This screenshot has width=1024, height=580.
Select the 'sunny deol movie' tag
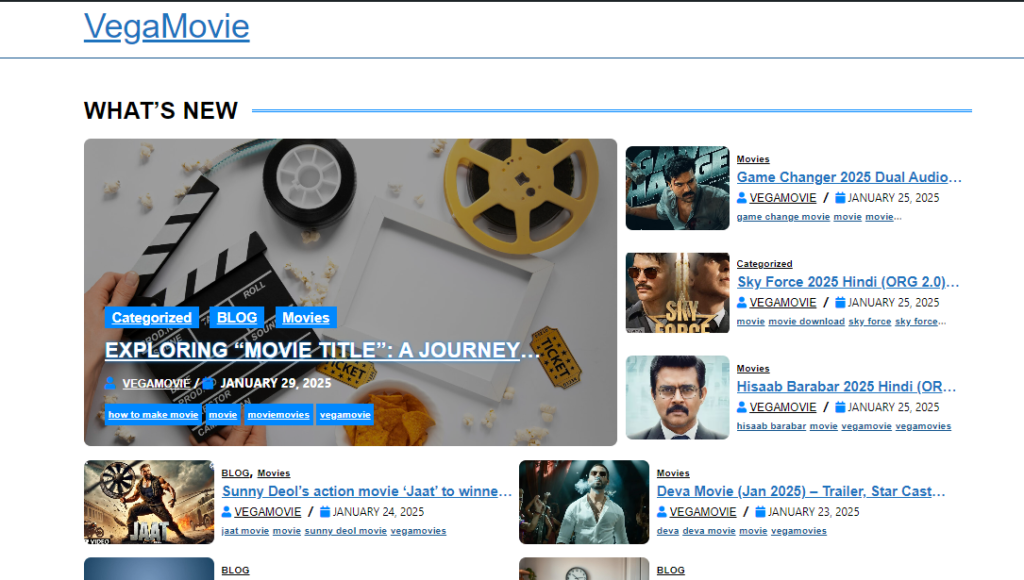click(345, 531)
